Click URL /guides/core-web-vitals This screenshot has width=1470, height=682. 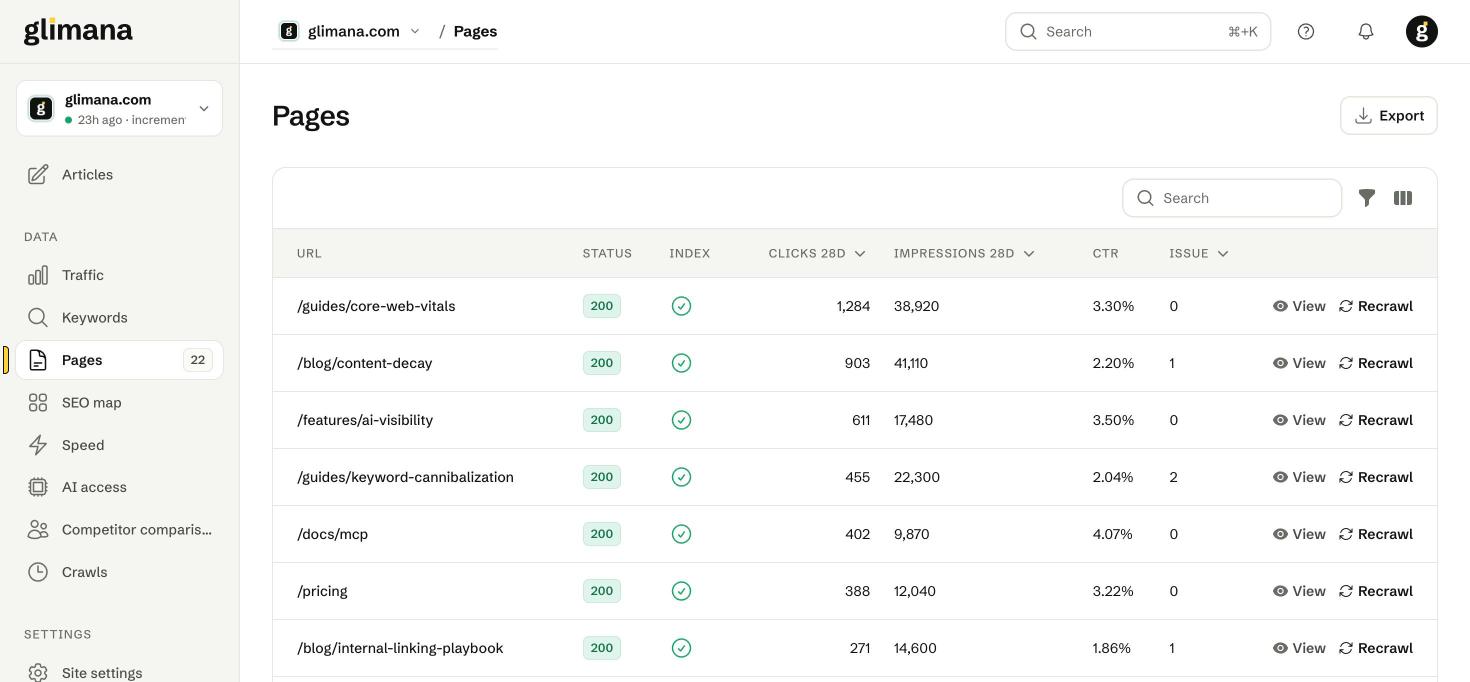click(376, 306)
